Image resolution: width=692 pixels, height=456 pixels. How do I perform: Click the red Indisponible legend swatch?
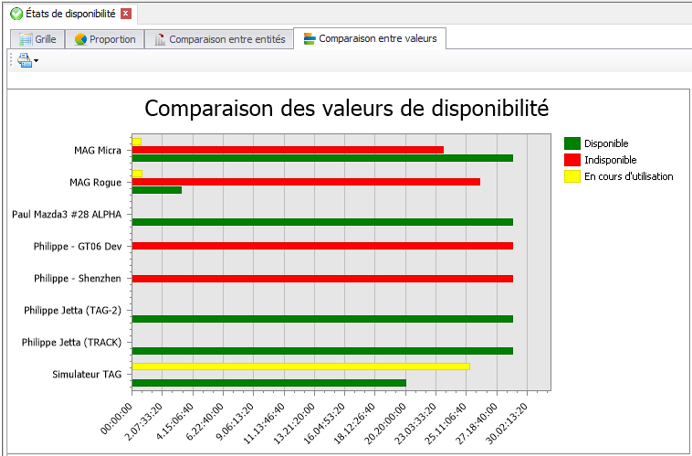572,160
